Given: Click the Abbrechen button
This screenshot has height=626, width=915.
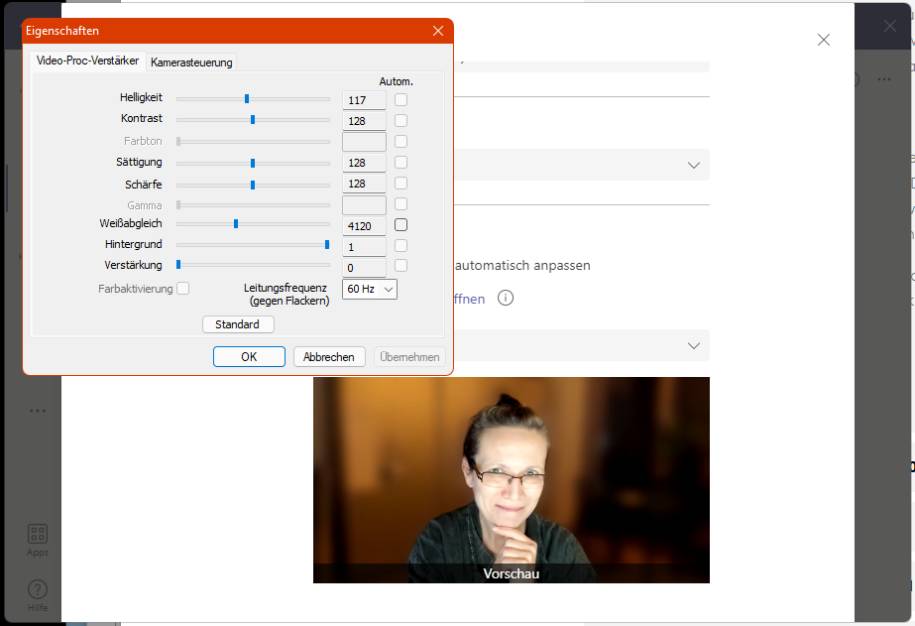Looking at the screenshot, I should 329,356.
